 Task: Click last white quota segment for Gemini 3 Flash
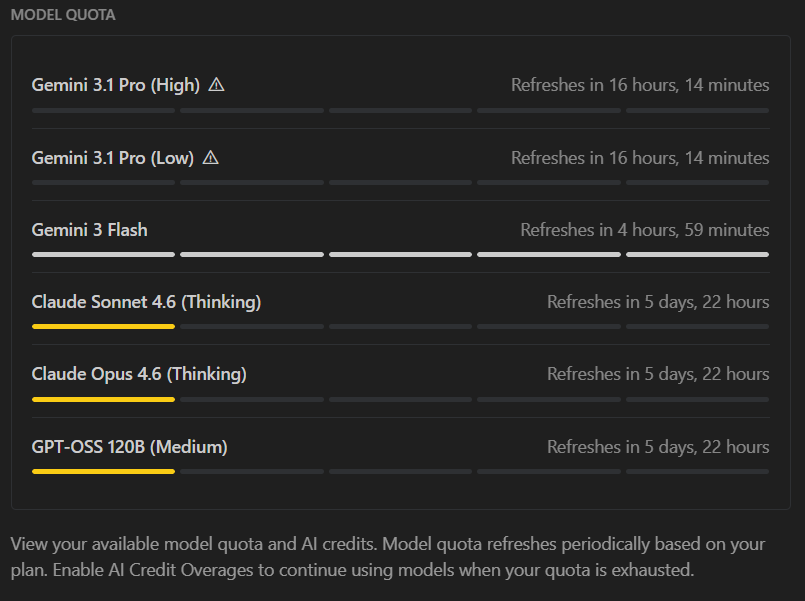[x=697, y=255]
